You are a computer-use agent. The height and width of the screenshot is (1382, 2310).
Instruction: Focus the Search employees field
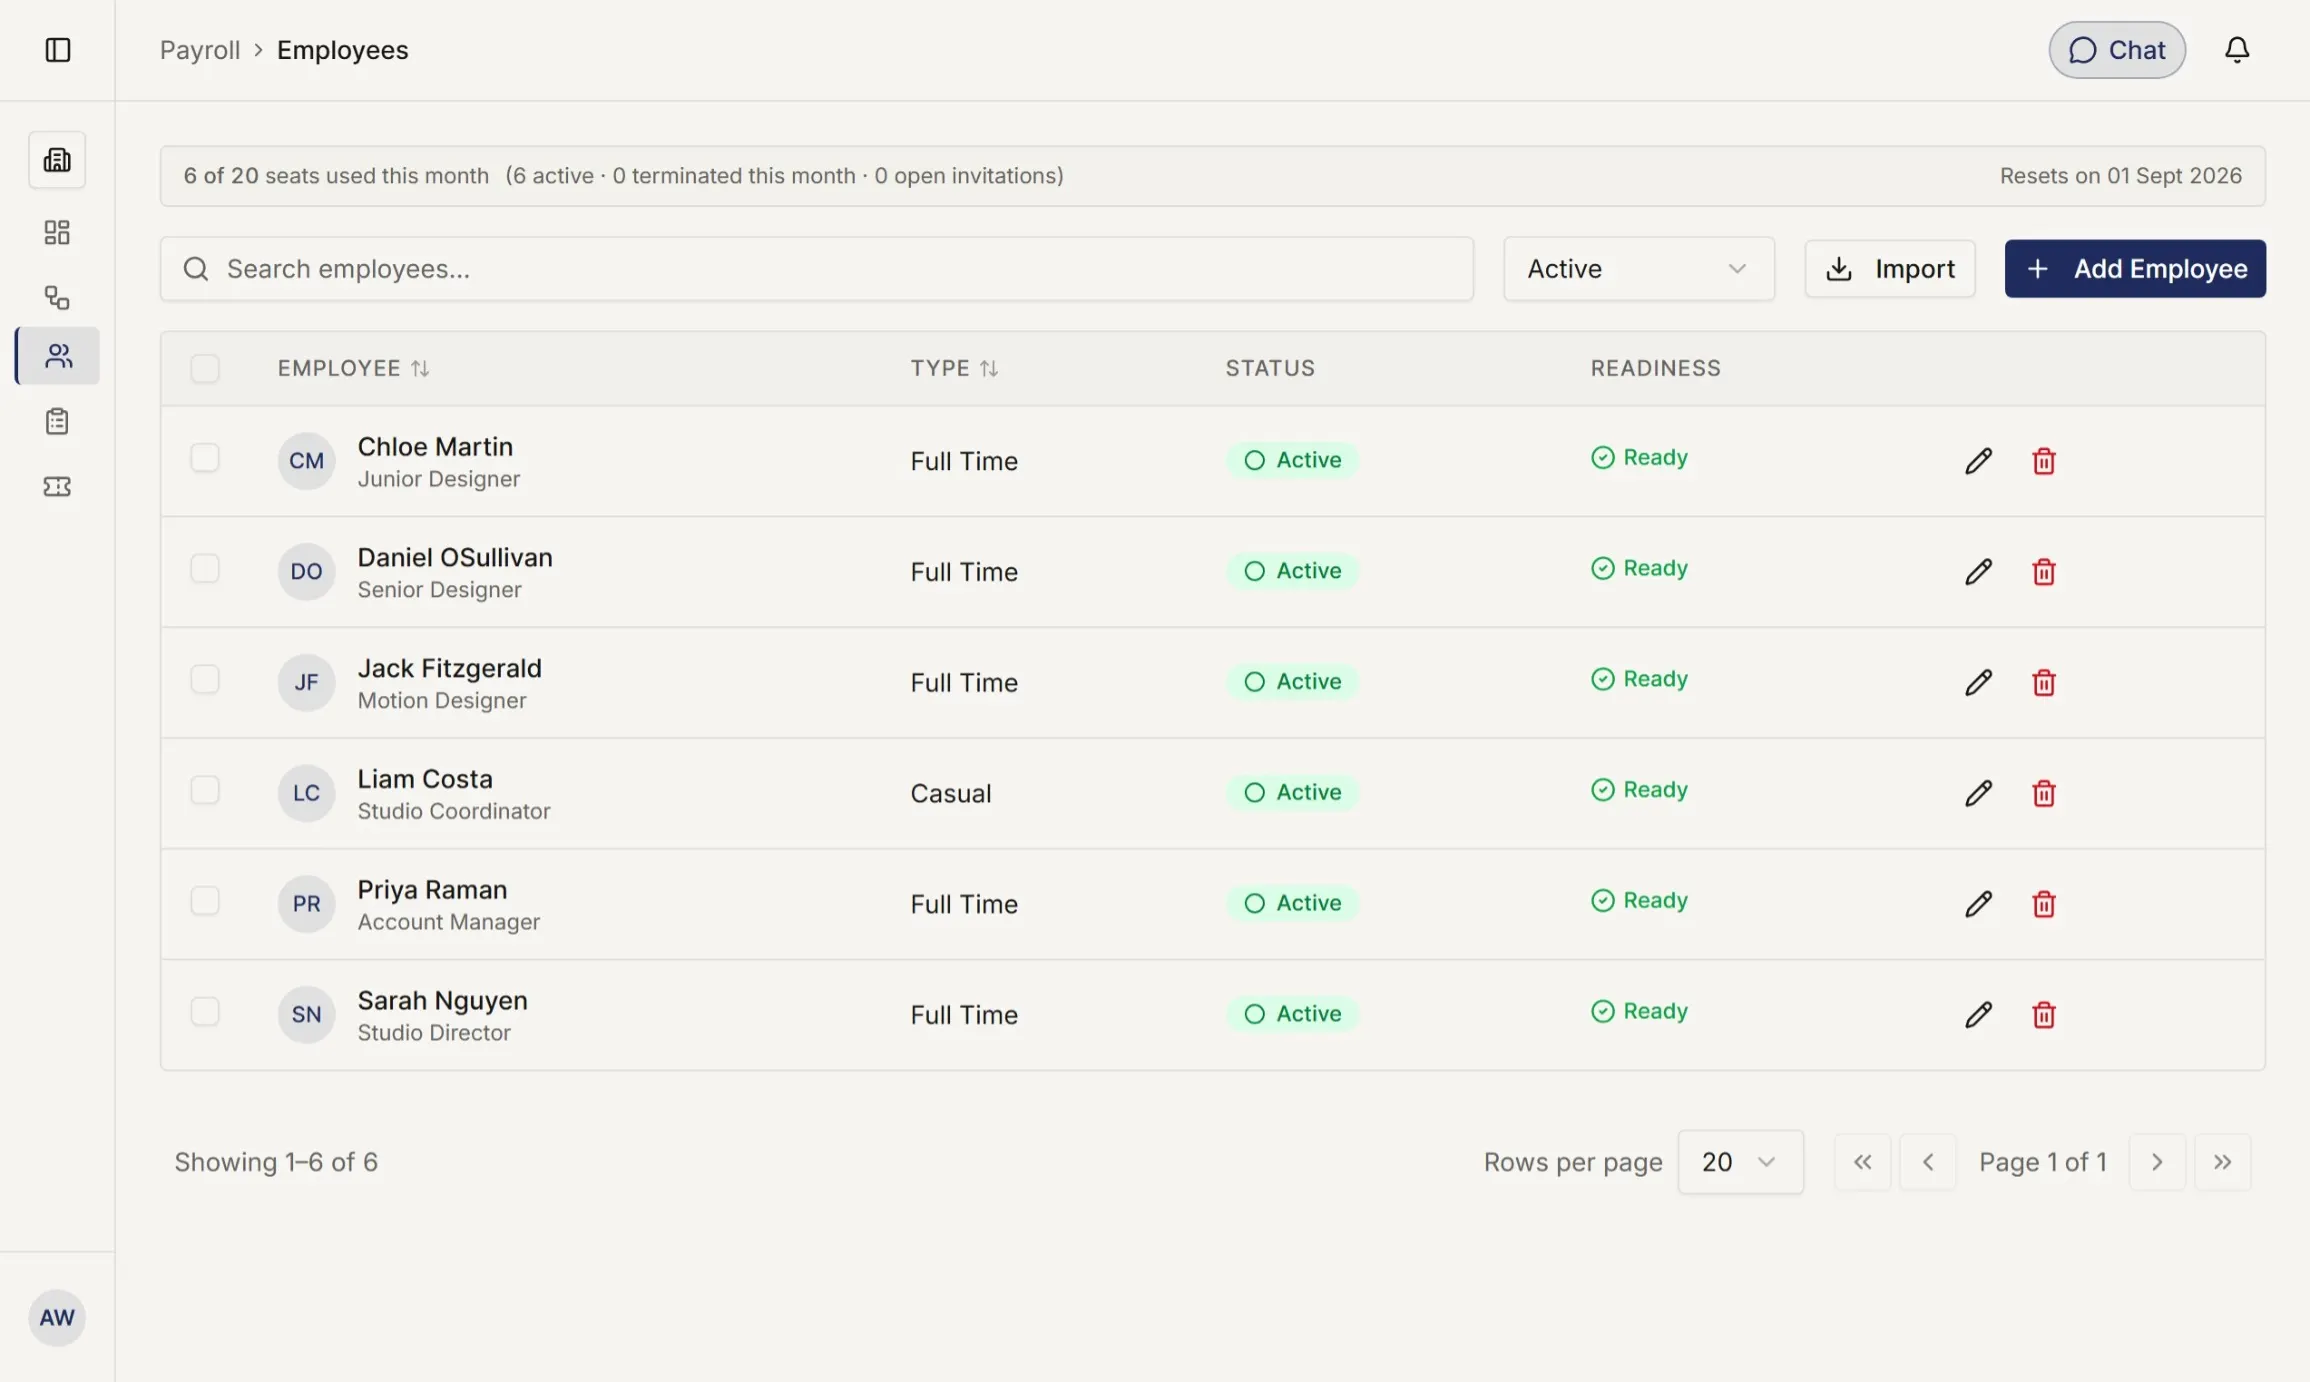click(x=817, y=269)
